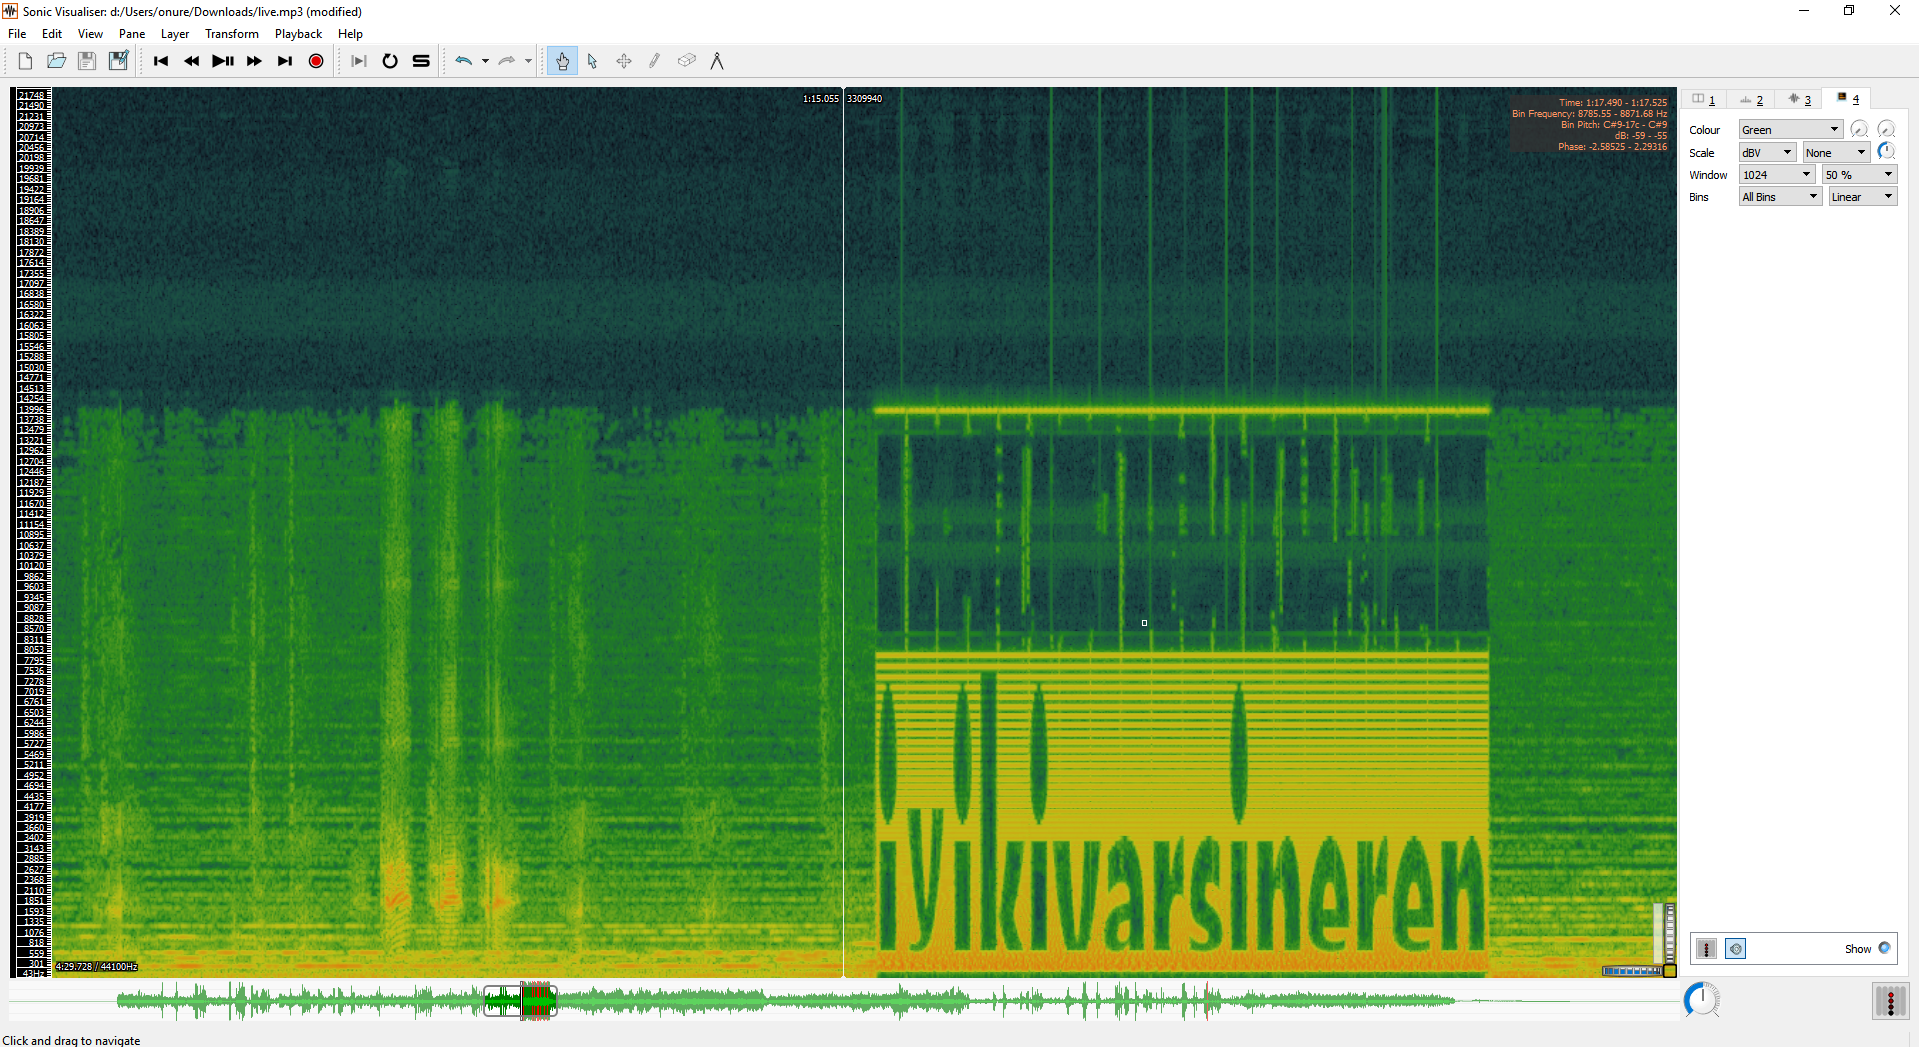Open the Undo history dropdown arrow
1919x1047 pixels.
[x=485, y=61]
